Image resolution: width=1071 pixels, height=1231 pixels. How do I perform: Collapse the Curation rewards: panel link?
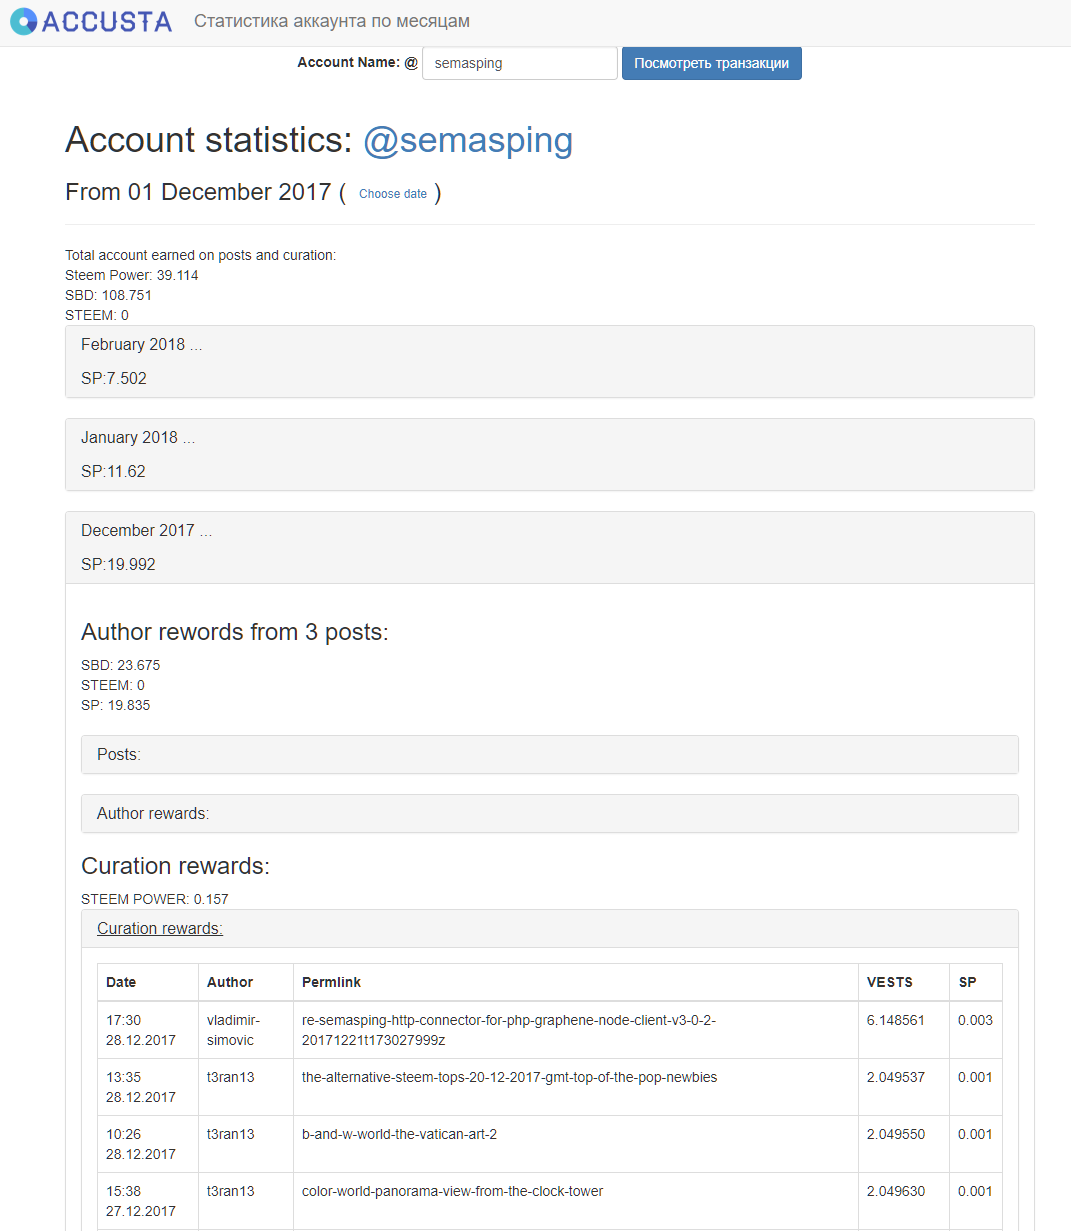[160, 928]
